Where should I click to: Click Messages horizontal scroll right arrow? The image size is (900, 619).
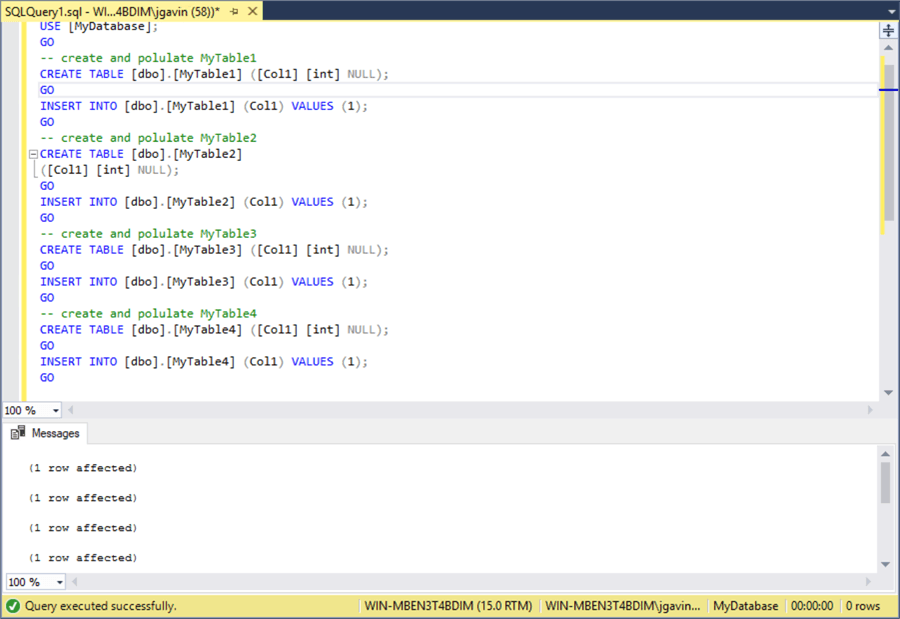[x=868, y=582]
